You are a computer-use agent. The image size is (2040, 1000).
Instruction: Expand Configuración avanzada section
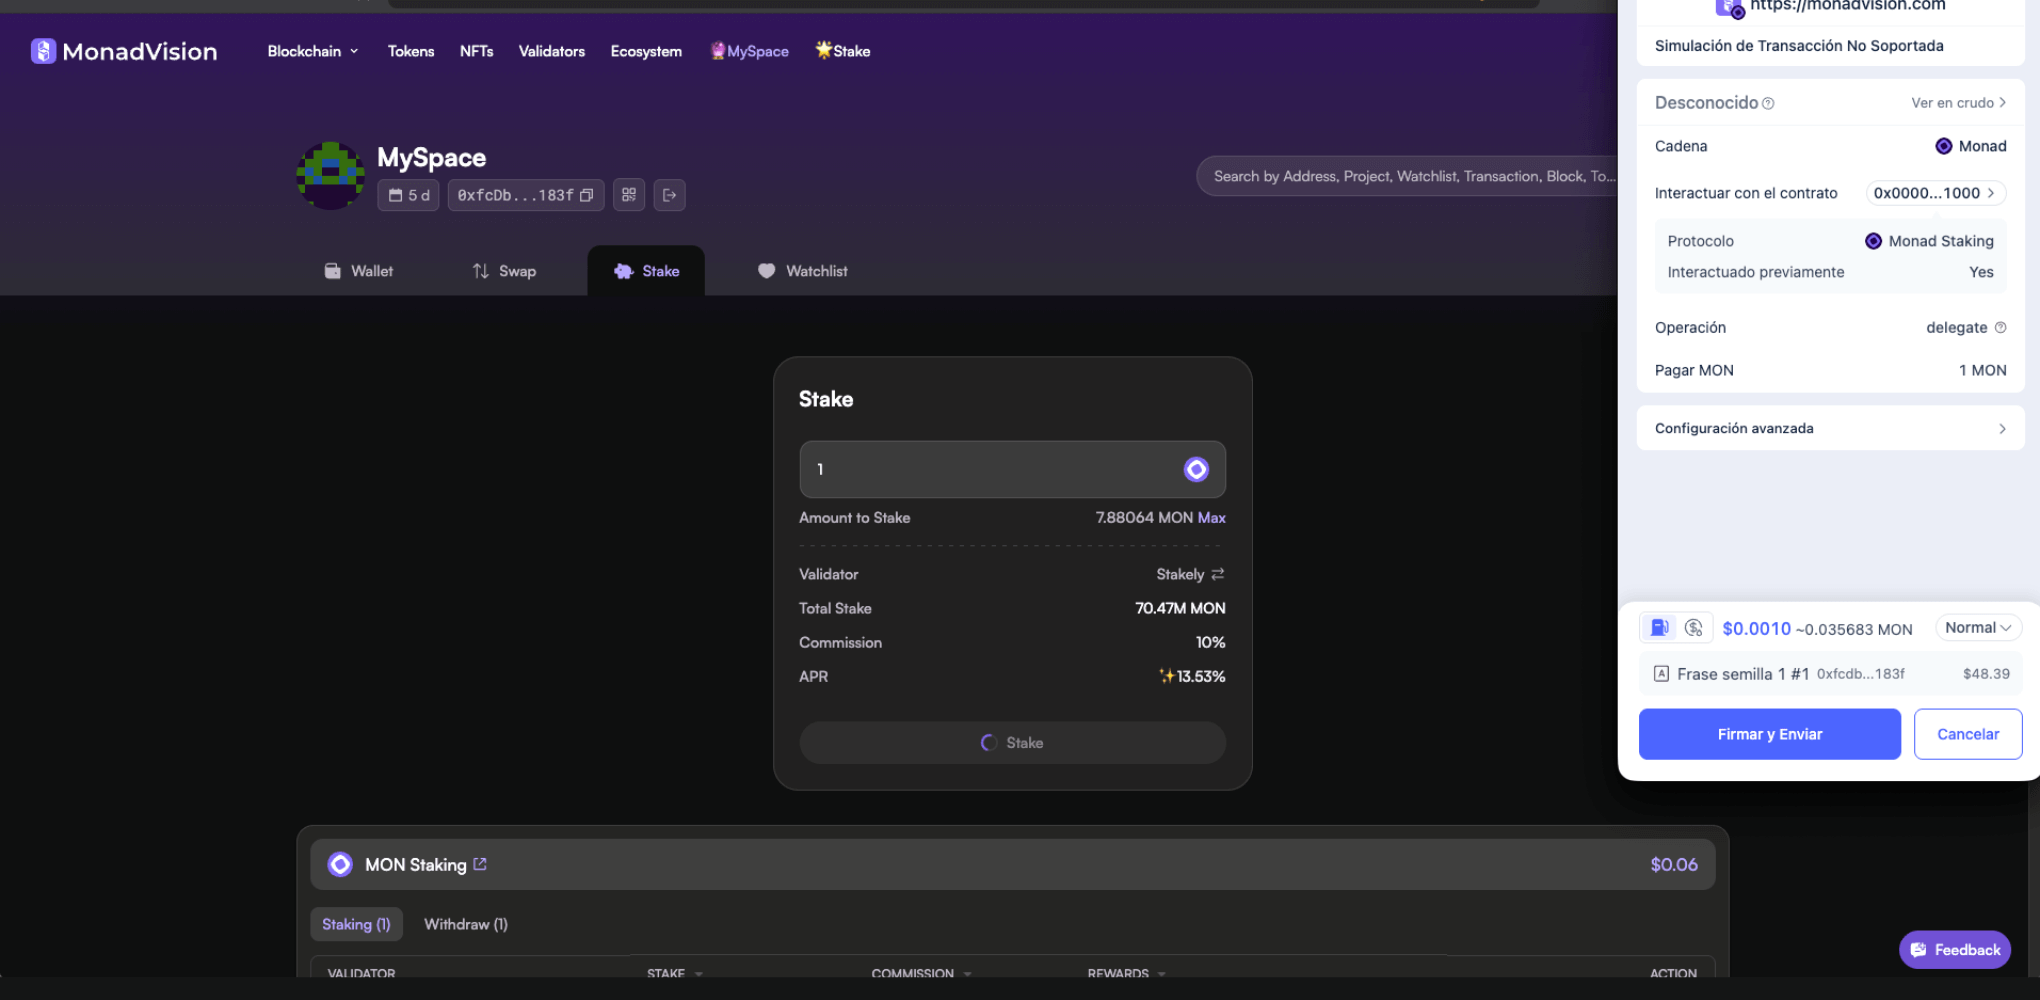(1830, 428)
